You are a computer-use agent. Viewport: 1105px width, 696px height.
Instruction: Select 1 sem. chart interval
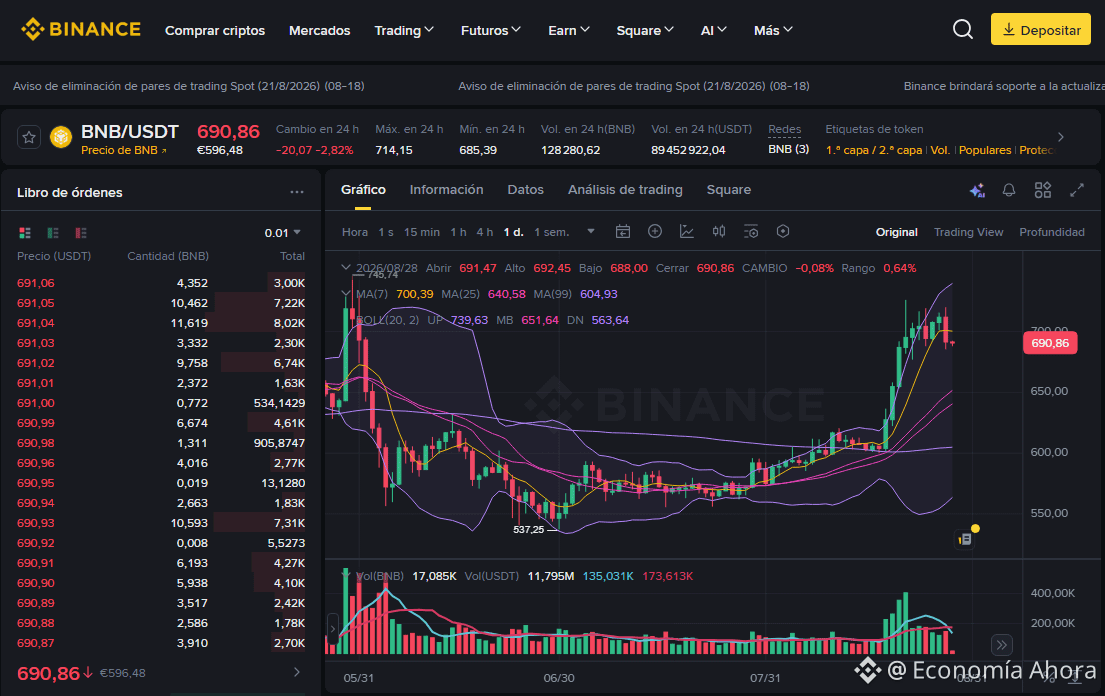coord(551,232)
